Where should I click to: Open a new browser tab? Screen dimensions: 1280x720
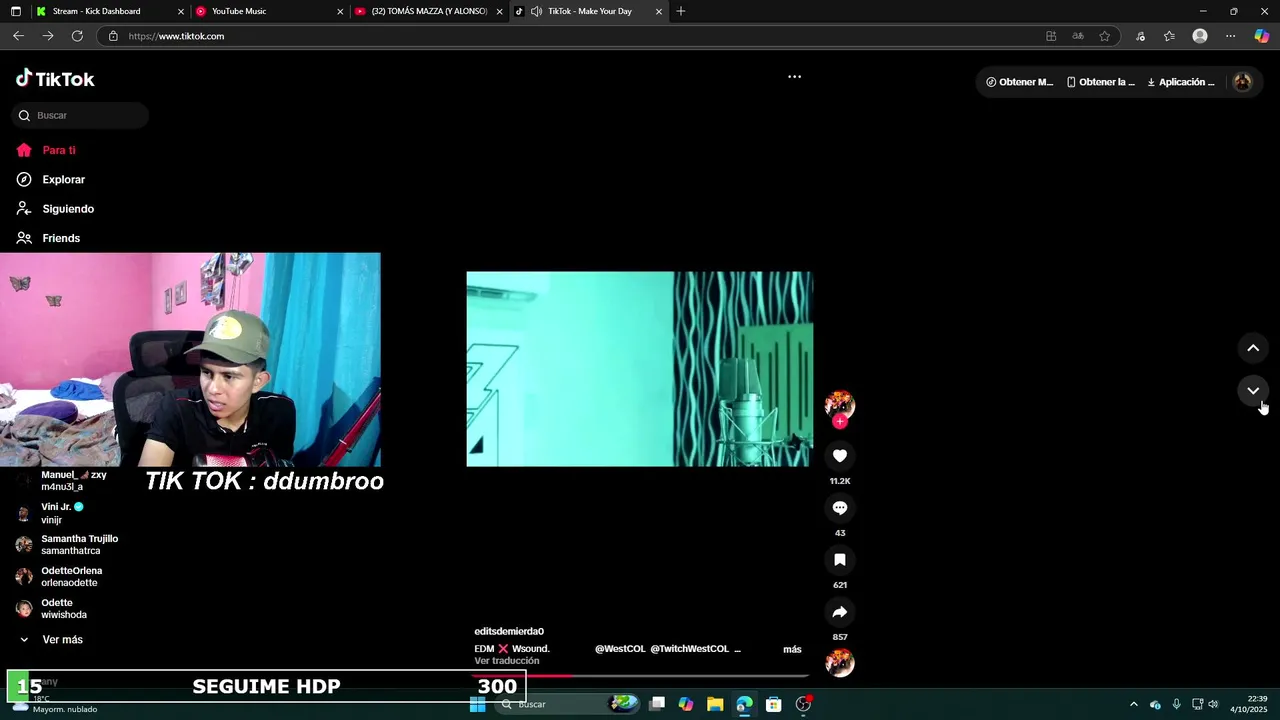coord(681,11)
